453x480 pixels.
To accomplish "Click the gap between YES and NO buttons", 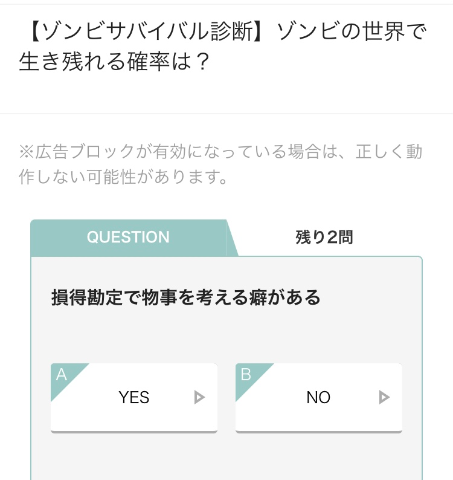I will [227, 398].
